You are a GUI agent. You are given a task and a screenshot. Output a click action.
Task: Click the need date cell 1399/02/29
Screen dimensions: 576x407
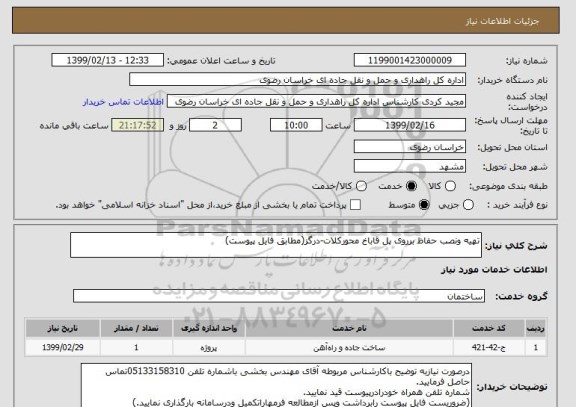[63, 347]
